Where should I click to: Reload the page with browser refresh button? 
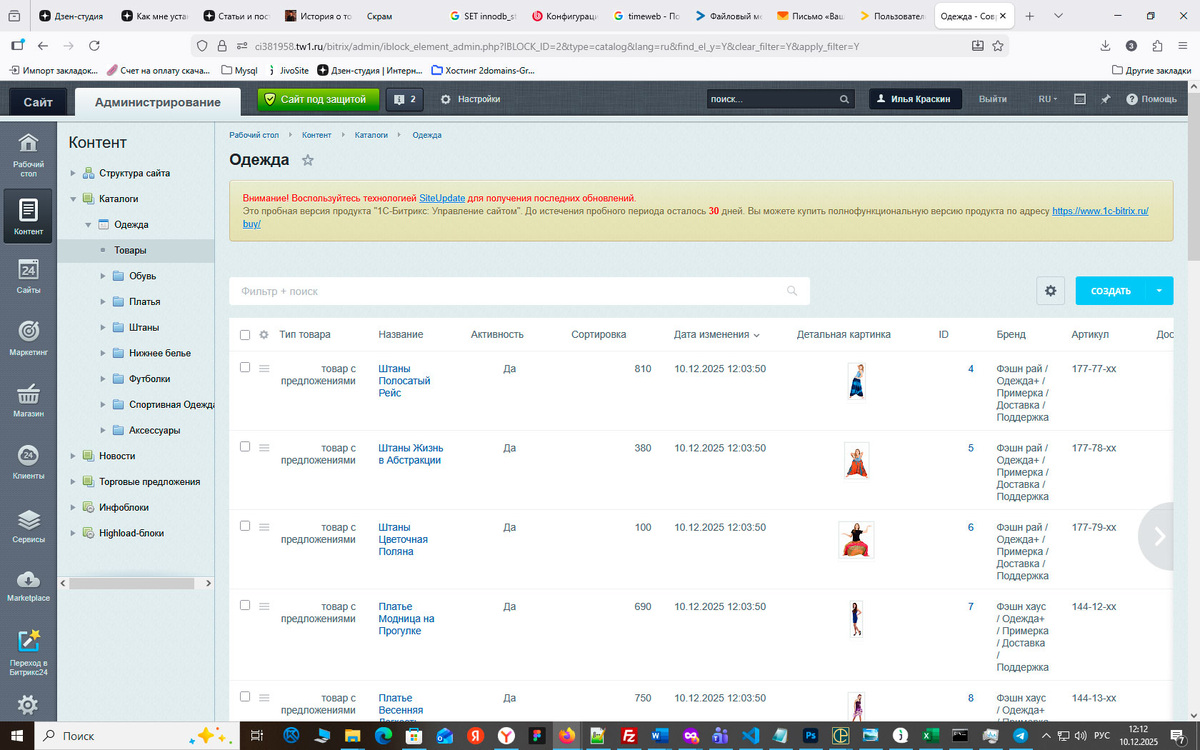pos(94,46)
